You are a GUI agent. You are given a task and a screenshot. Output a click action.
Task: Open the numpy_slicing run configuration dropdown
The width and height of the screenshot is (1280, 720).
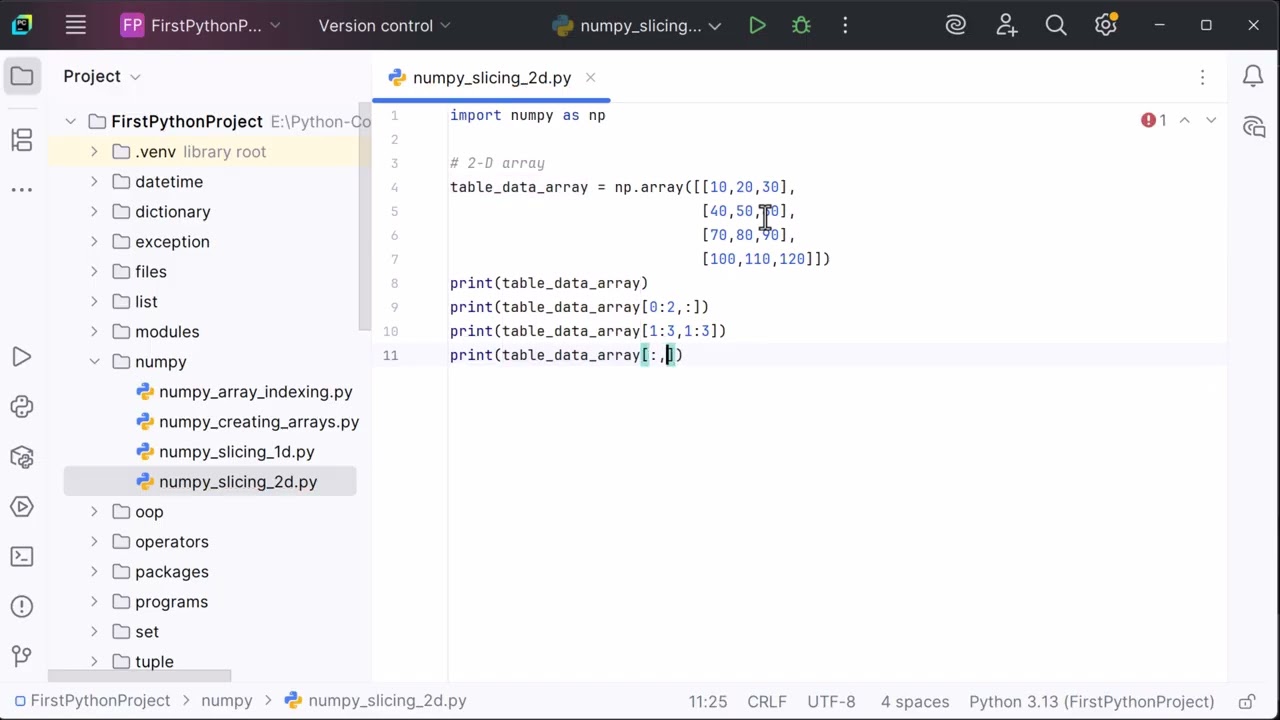tap(637, 26)
